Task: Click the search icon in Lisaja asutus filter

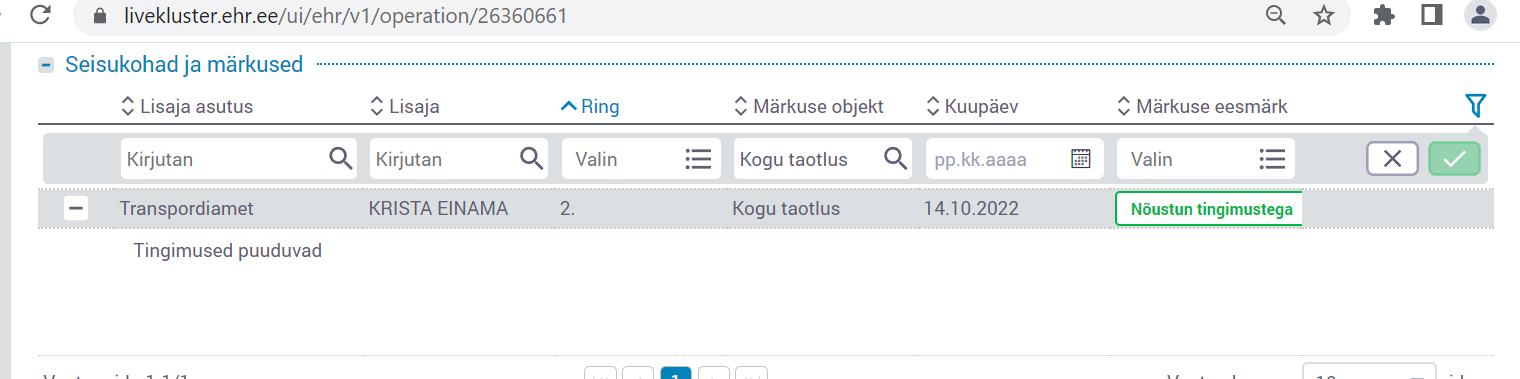Action: (340, 158)
